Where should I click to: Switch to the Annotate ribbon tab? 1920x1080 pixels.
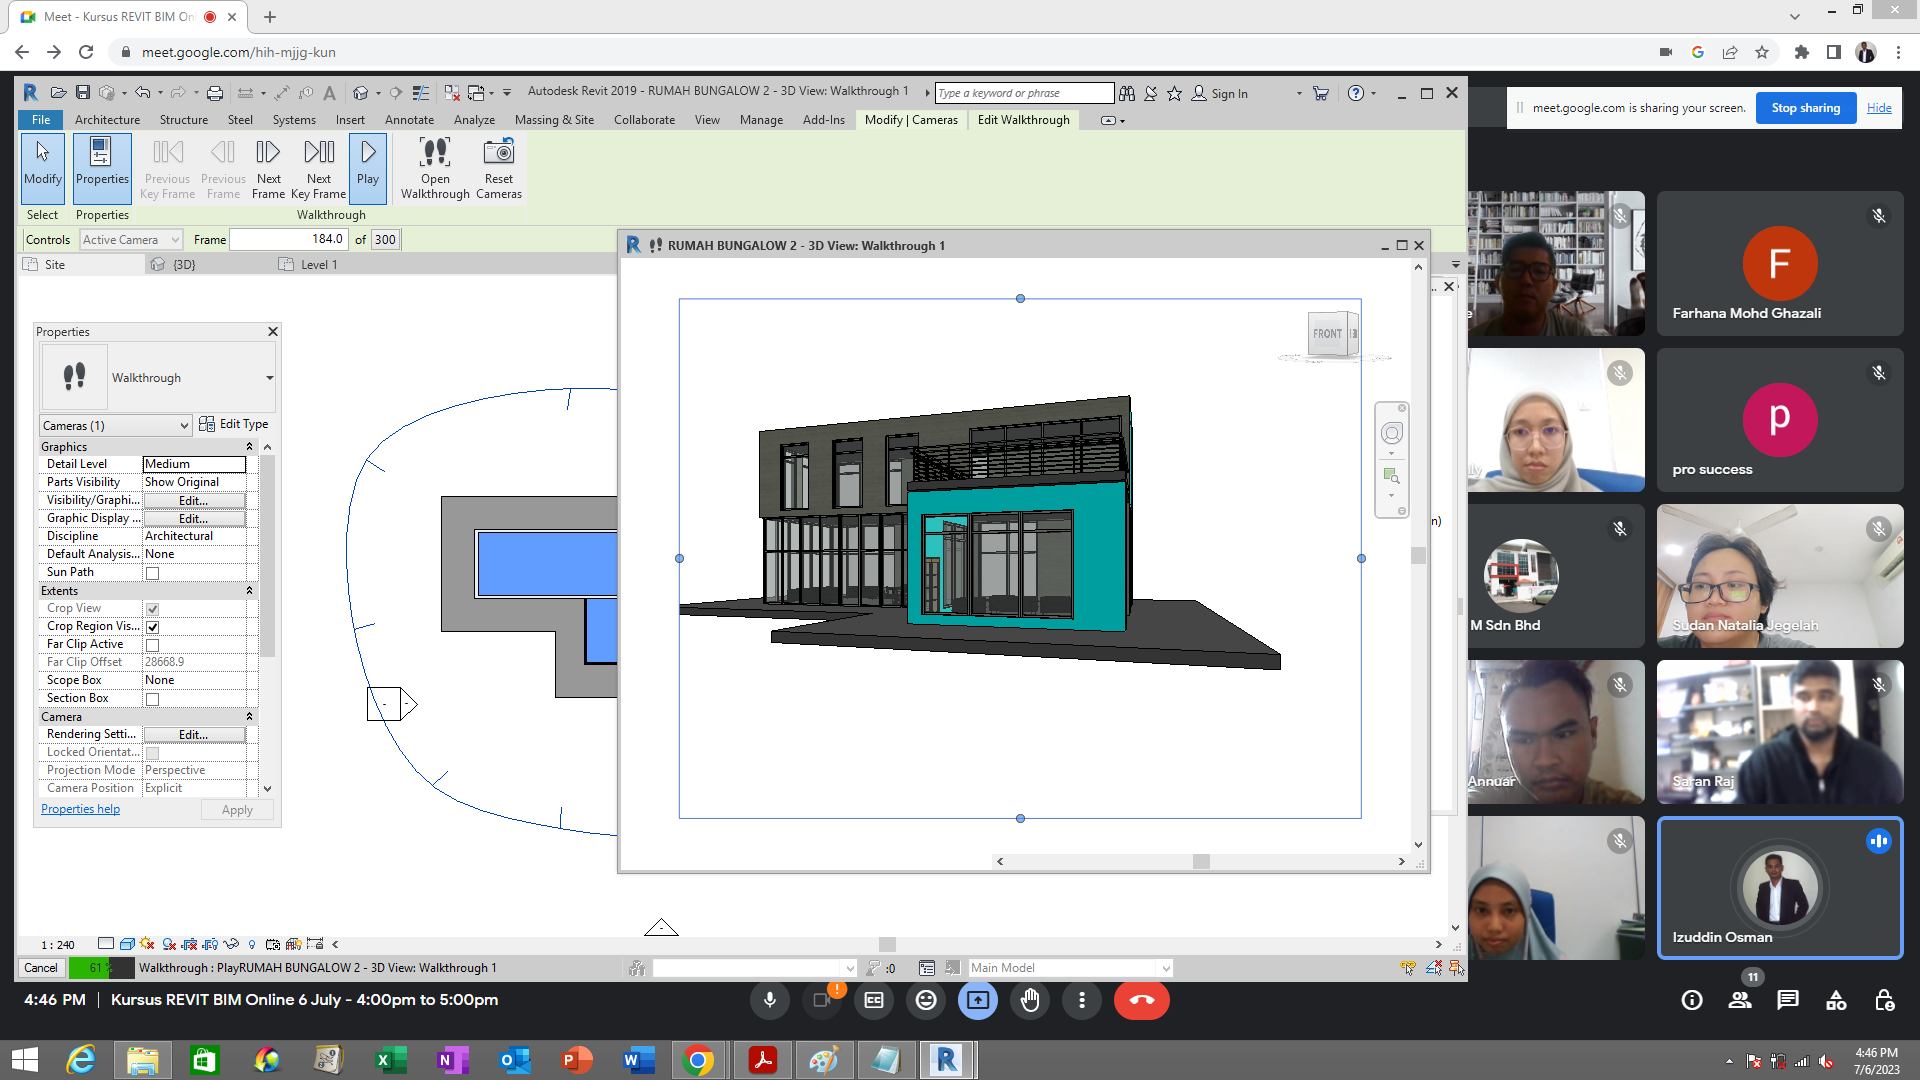(409, 120)
